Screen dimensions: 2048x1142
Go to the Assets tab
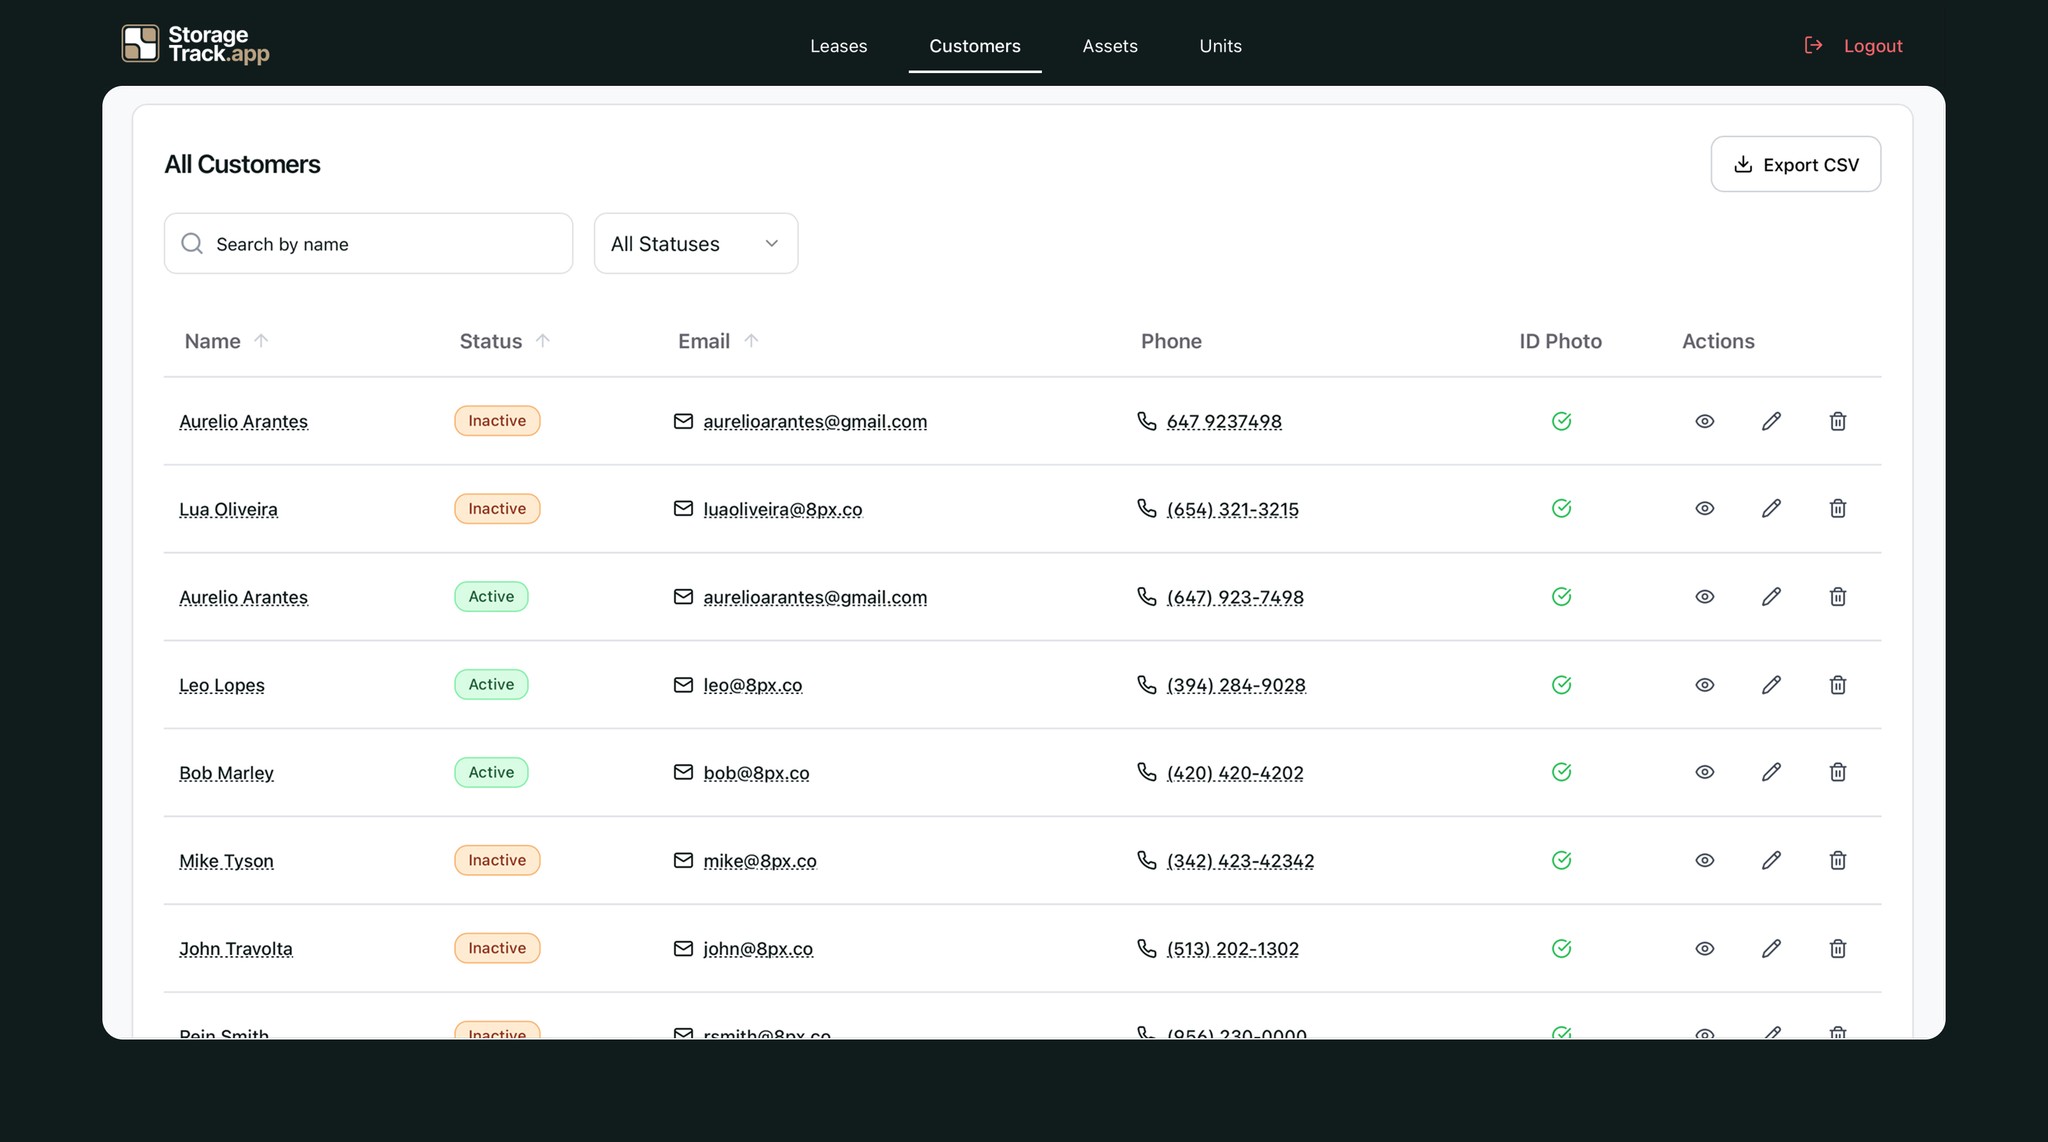click(x=1110, y=46)
